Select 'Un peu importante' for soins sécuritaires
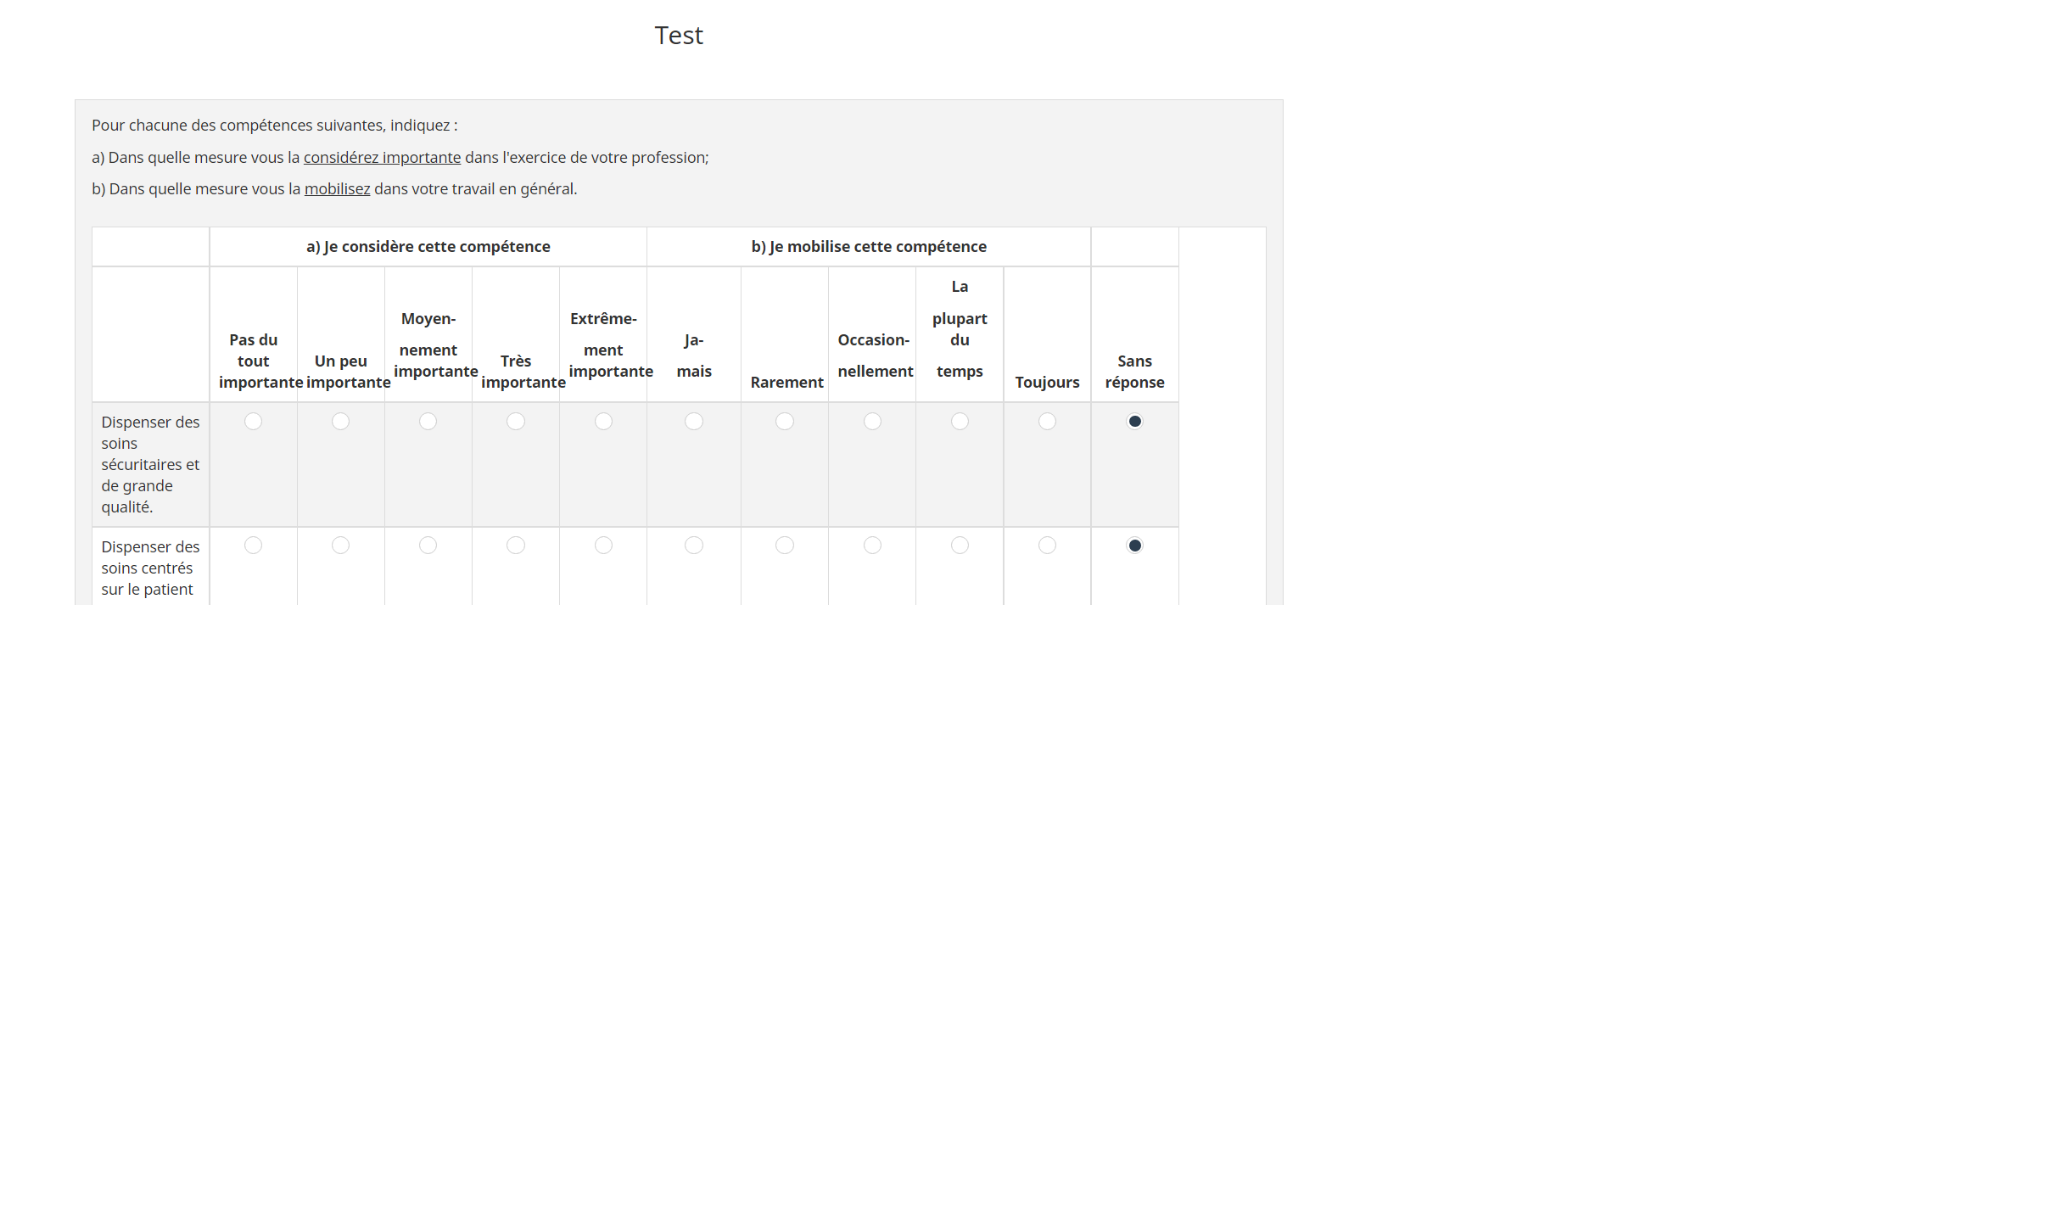Image resolution: width=2048 pixels, height=1216 pixels. [340, 421]
